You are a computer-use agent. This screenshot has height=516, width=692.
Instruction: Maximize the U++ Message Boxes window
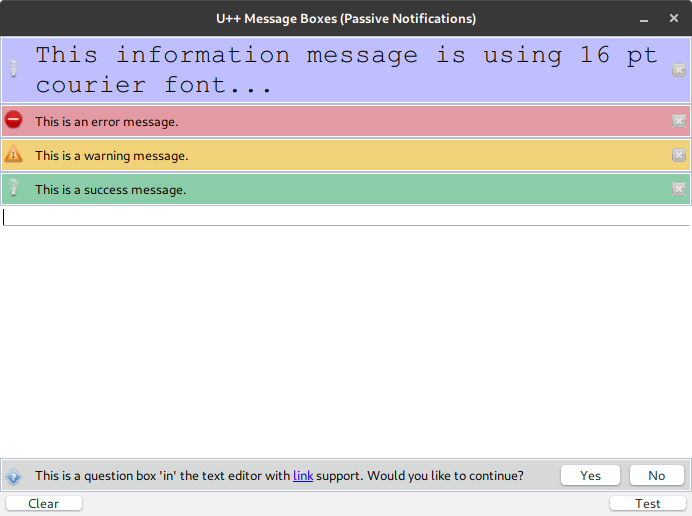click(657, 18)
